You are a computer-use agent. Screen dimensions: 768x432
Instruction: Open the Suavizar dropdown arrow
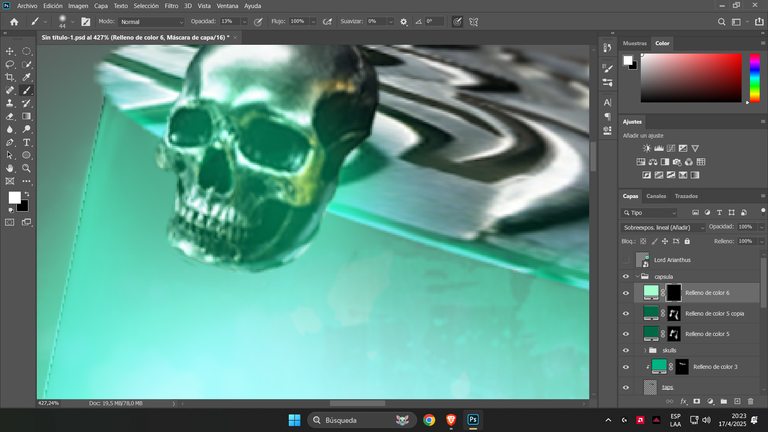[391, 22]
